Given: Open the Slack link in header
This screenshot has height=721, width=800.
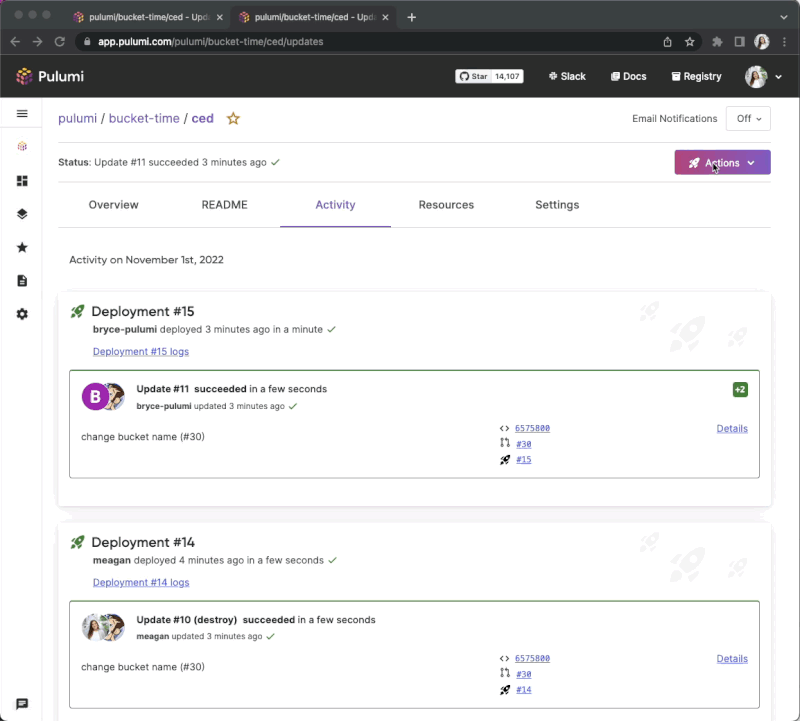Looking at the screenshot, I should pos(567,77).
